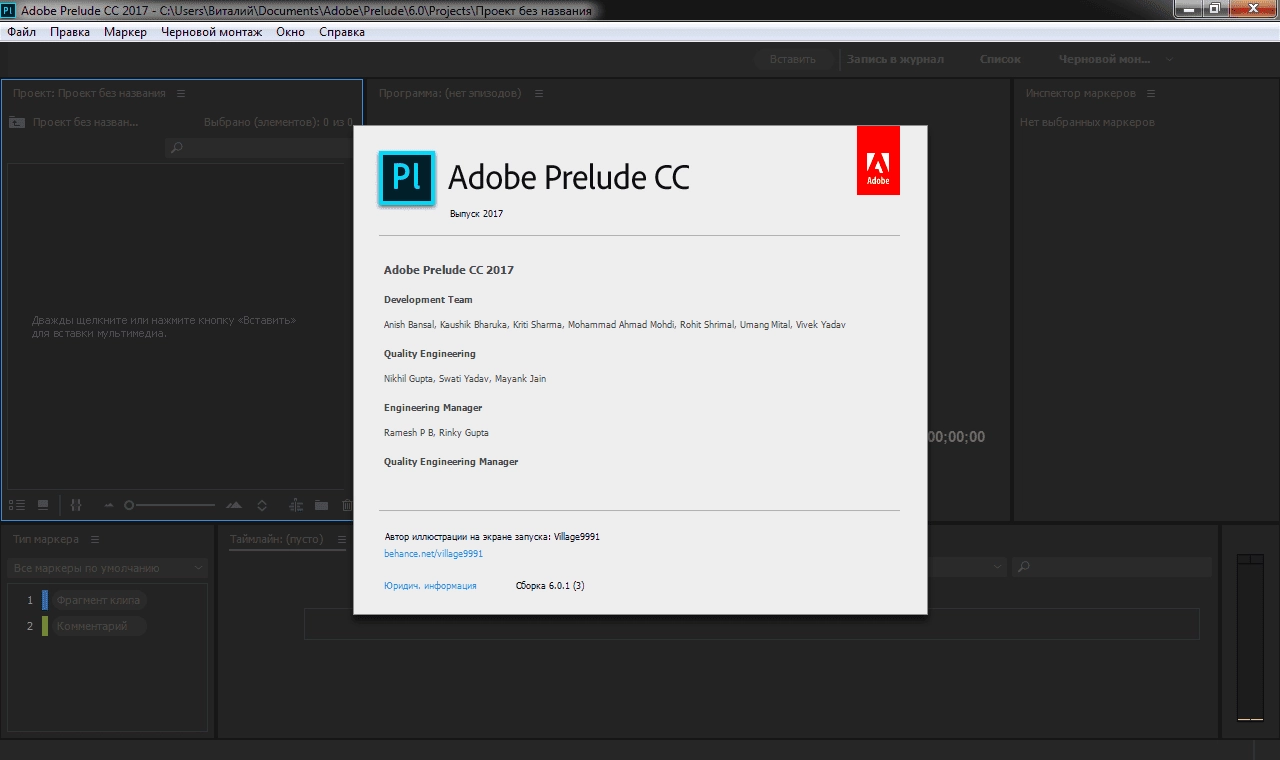Click the Вставить ingest button

click(793, 59)
